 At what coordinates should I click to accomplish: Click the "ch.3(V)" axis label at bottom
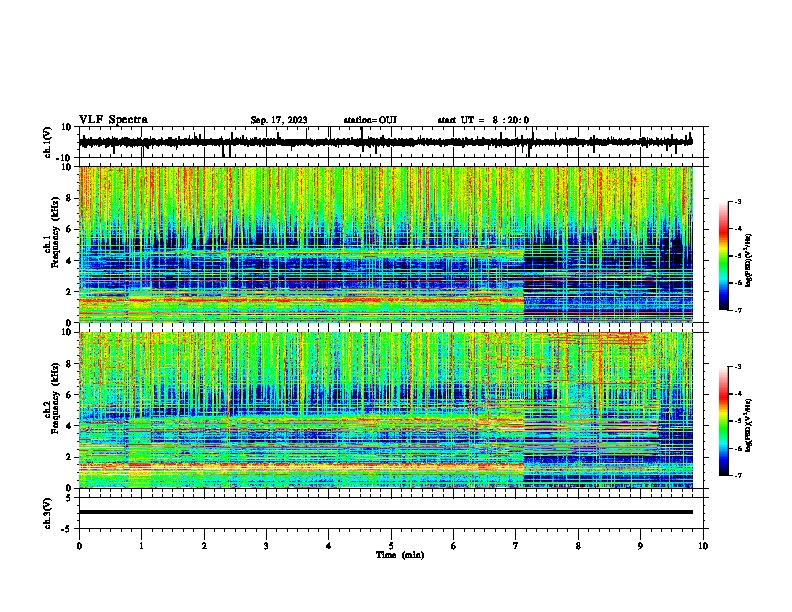pos(48,514)
